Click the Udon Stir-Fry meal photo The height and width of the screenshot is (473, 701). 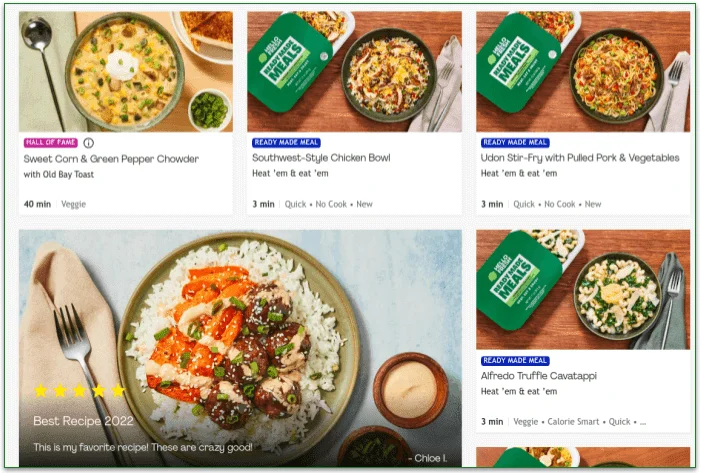click(583, 71)
